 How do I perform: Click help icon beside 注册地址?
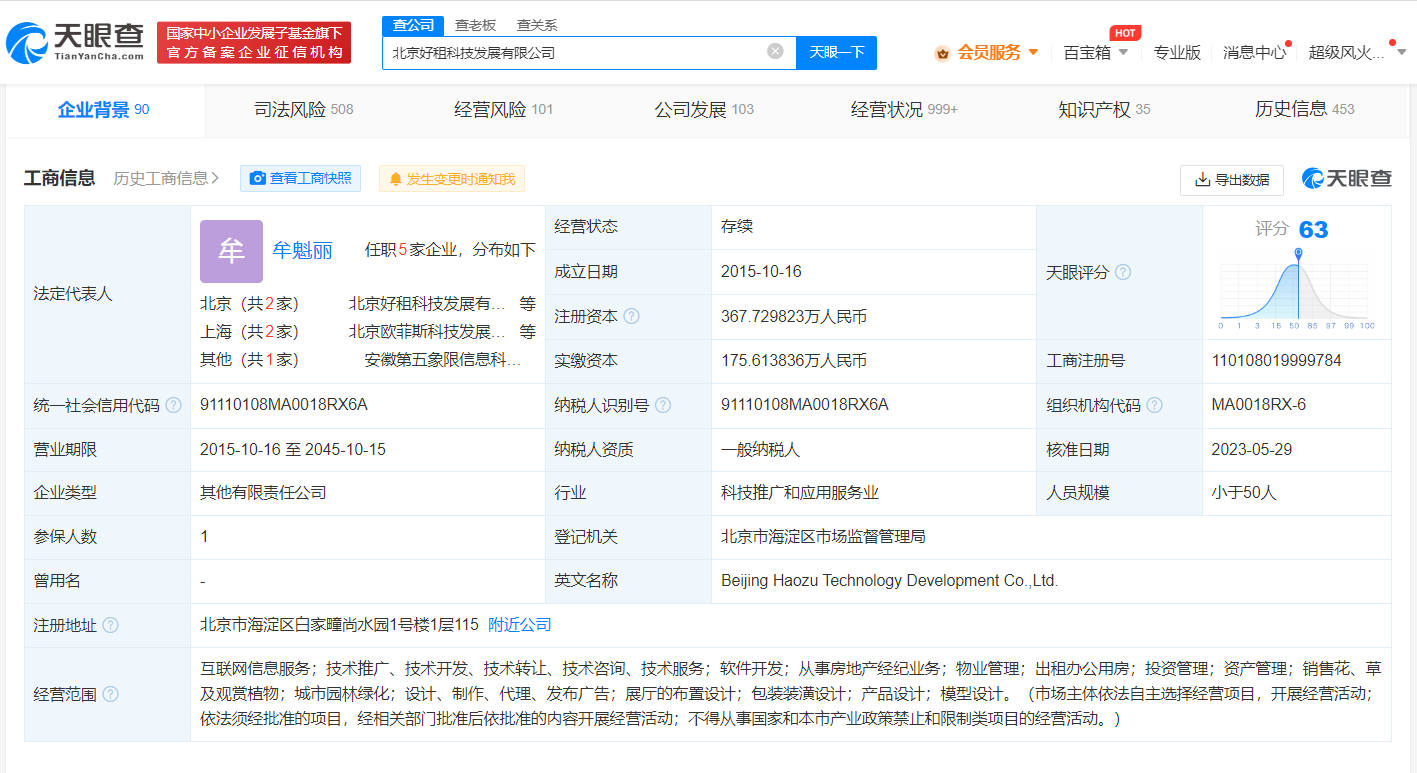click(110, 625)
